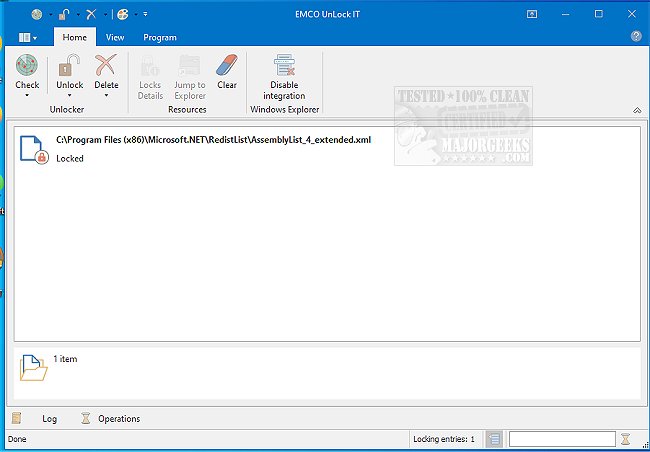The image size is (650, 452).
Task: Maximize the EMCO UnLock IT window
Action: [599, 15]
